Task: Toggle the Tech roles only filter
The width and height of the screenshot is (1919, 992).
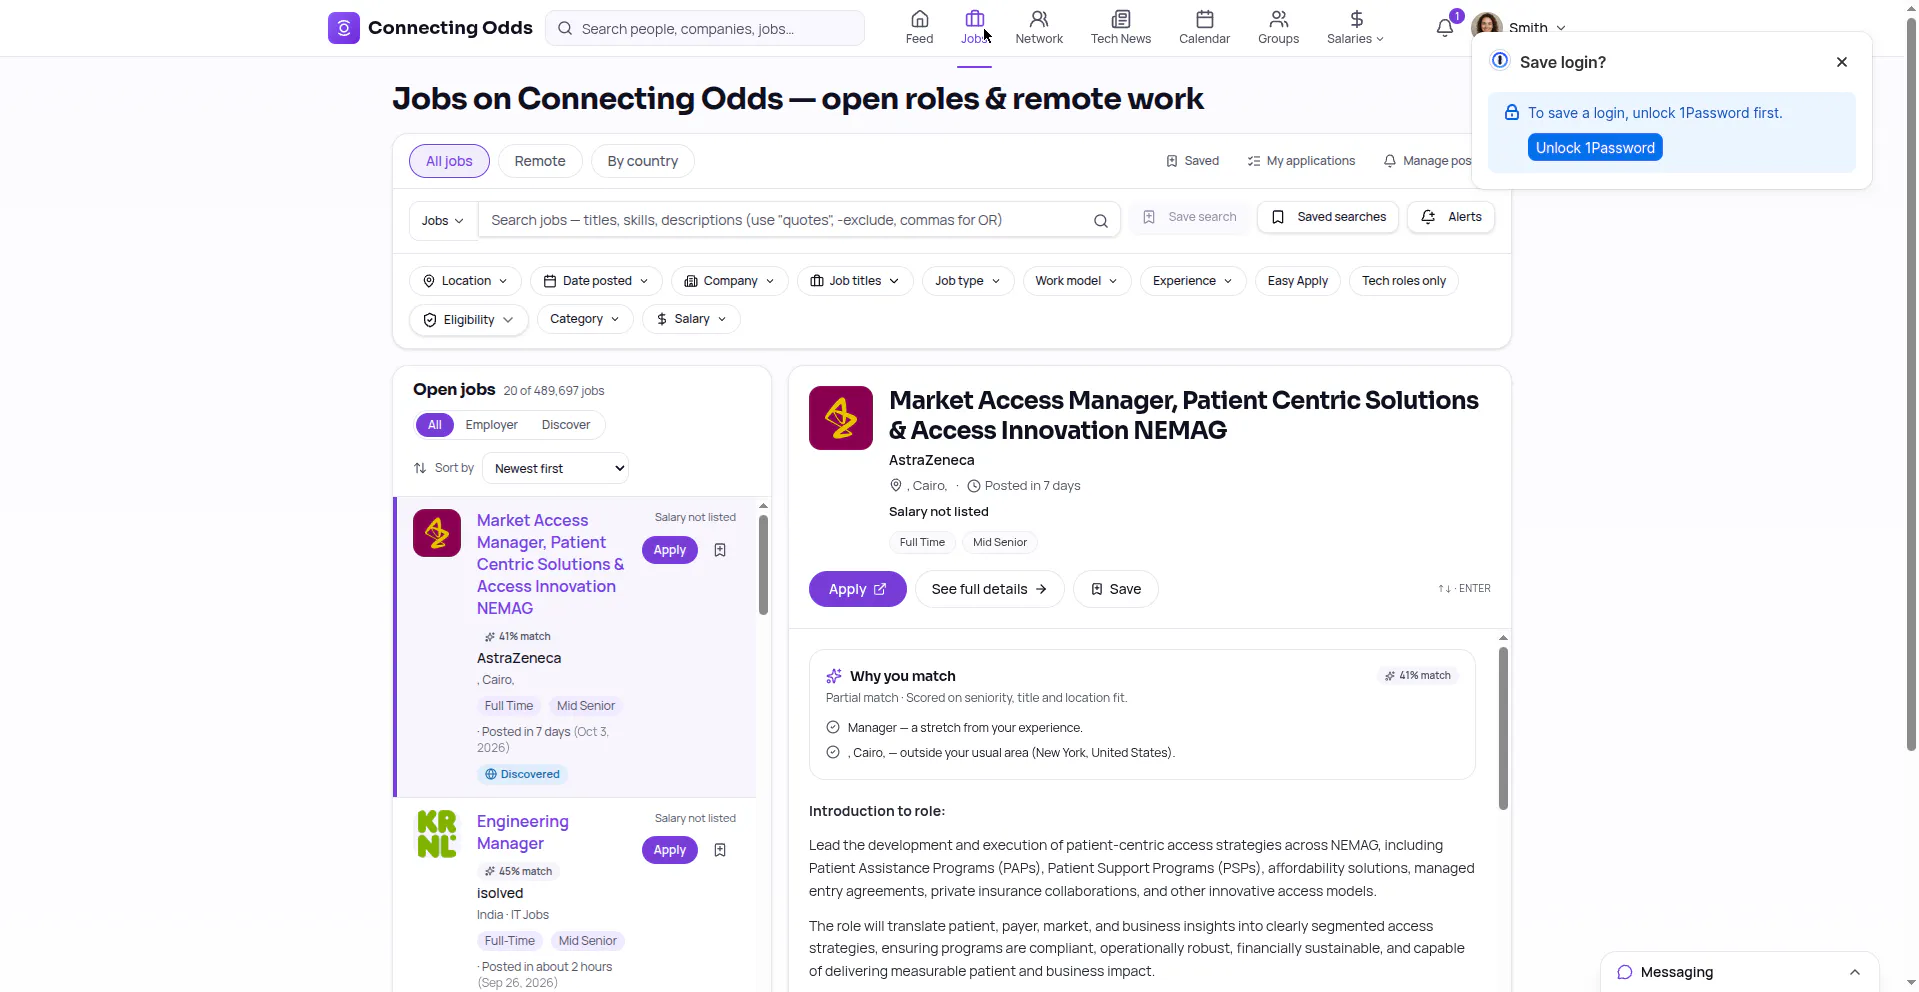Action: point(1403,281)
